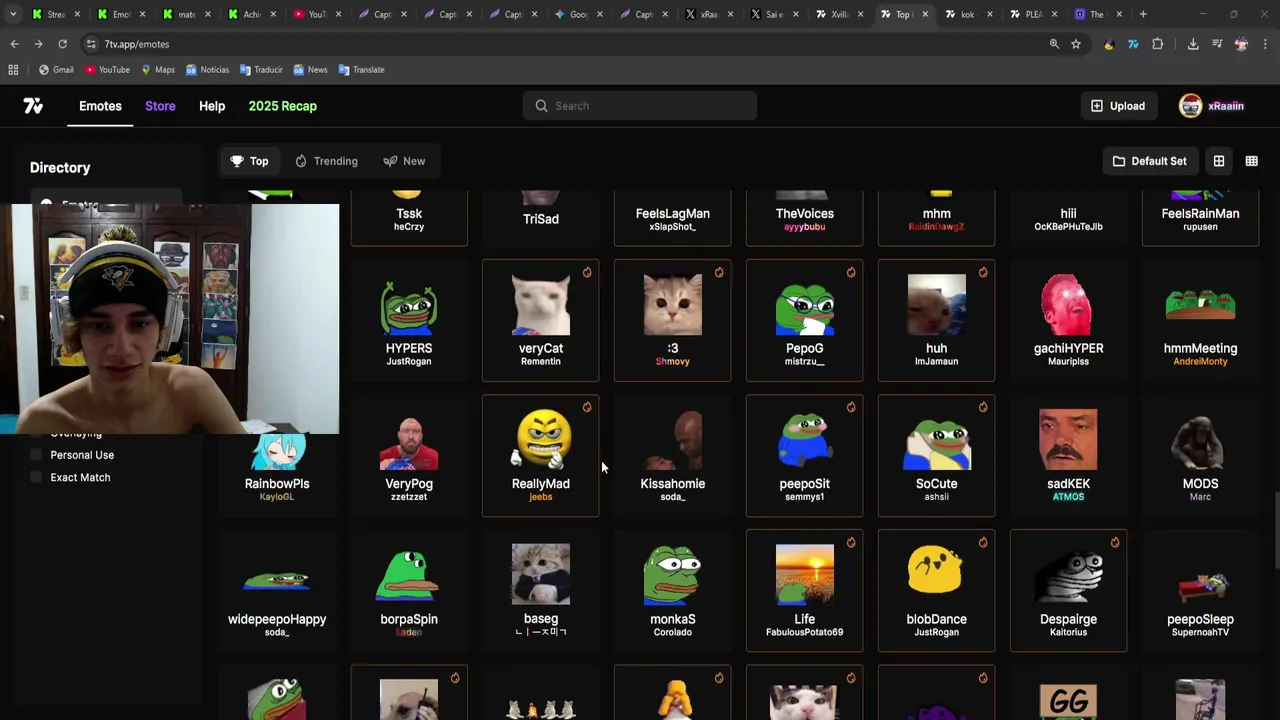Image resolution: width=1280 pixels, height=720 pixels.
Task: Open the MODS emote
Action: pos(1201,456)
